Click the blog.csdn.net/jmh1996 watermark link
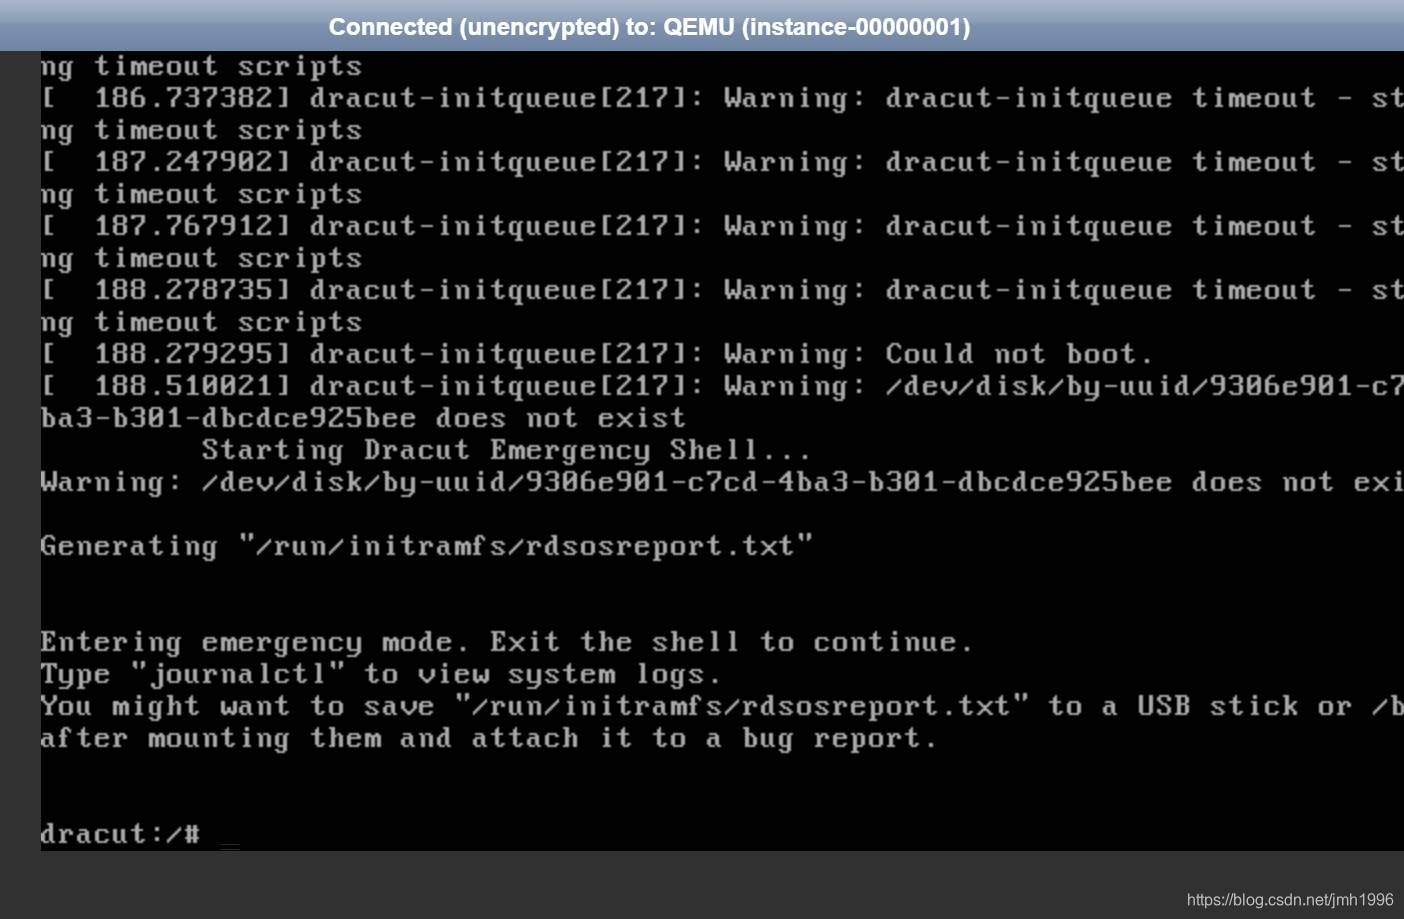The height and width of the screenshot is (919, 1404). [1289, 900]
